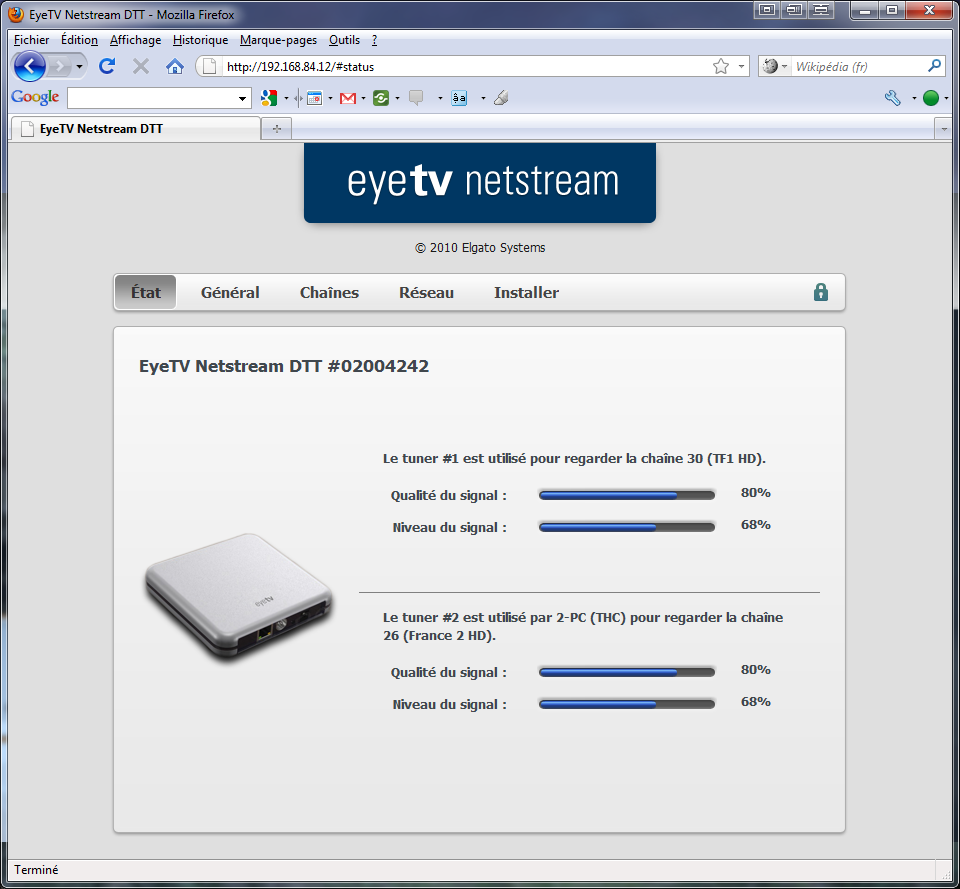Open a new tab with the plus button

pyautogui.click(x=277, y=129)
